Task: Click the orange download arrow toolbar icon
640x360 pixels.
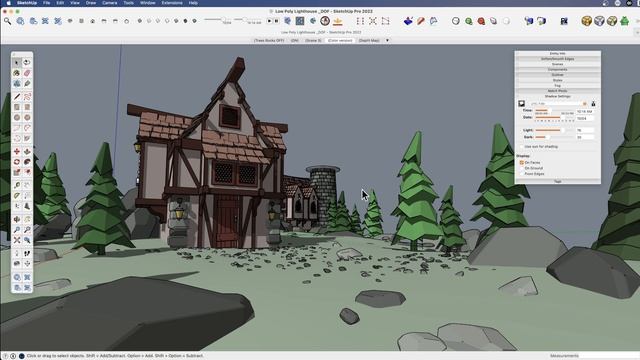Action: pyautogui.click(x=338, y=21)
